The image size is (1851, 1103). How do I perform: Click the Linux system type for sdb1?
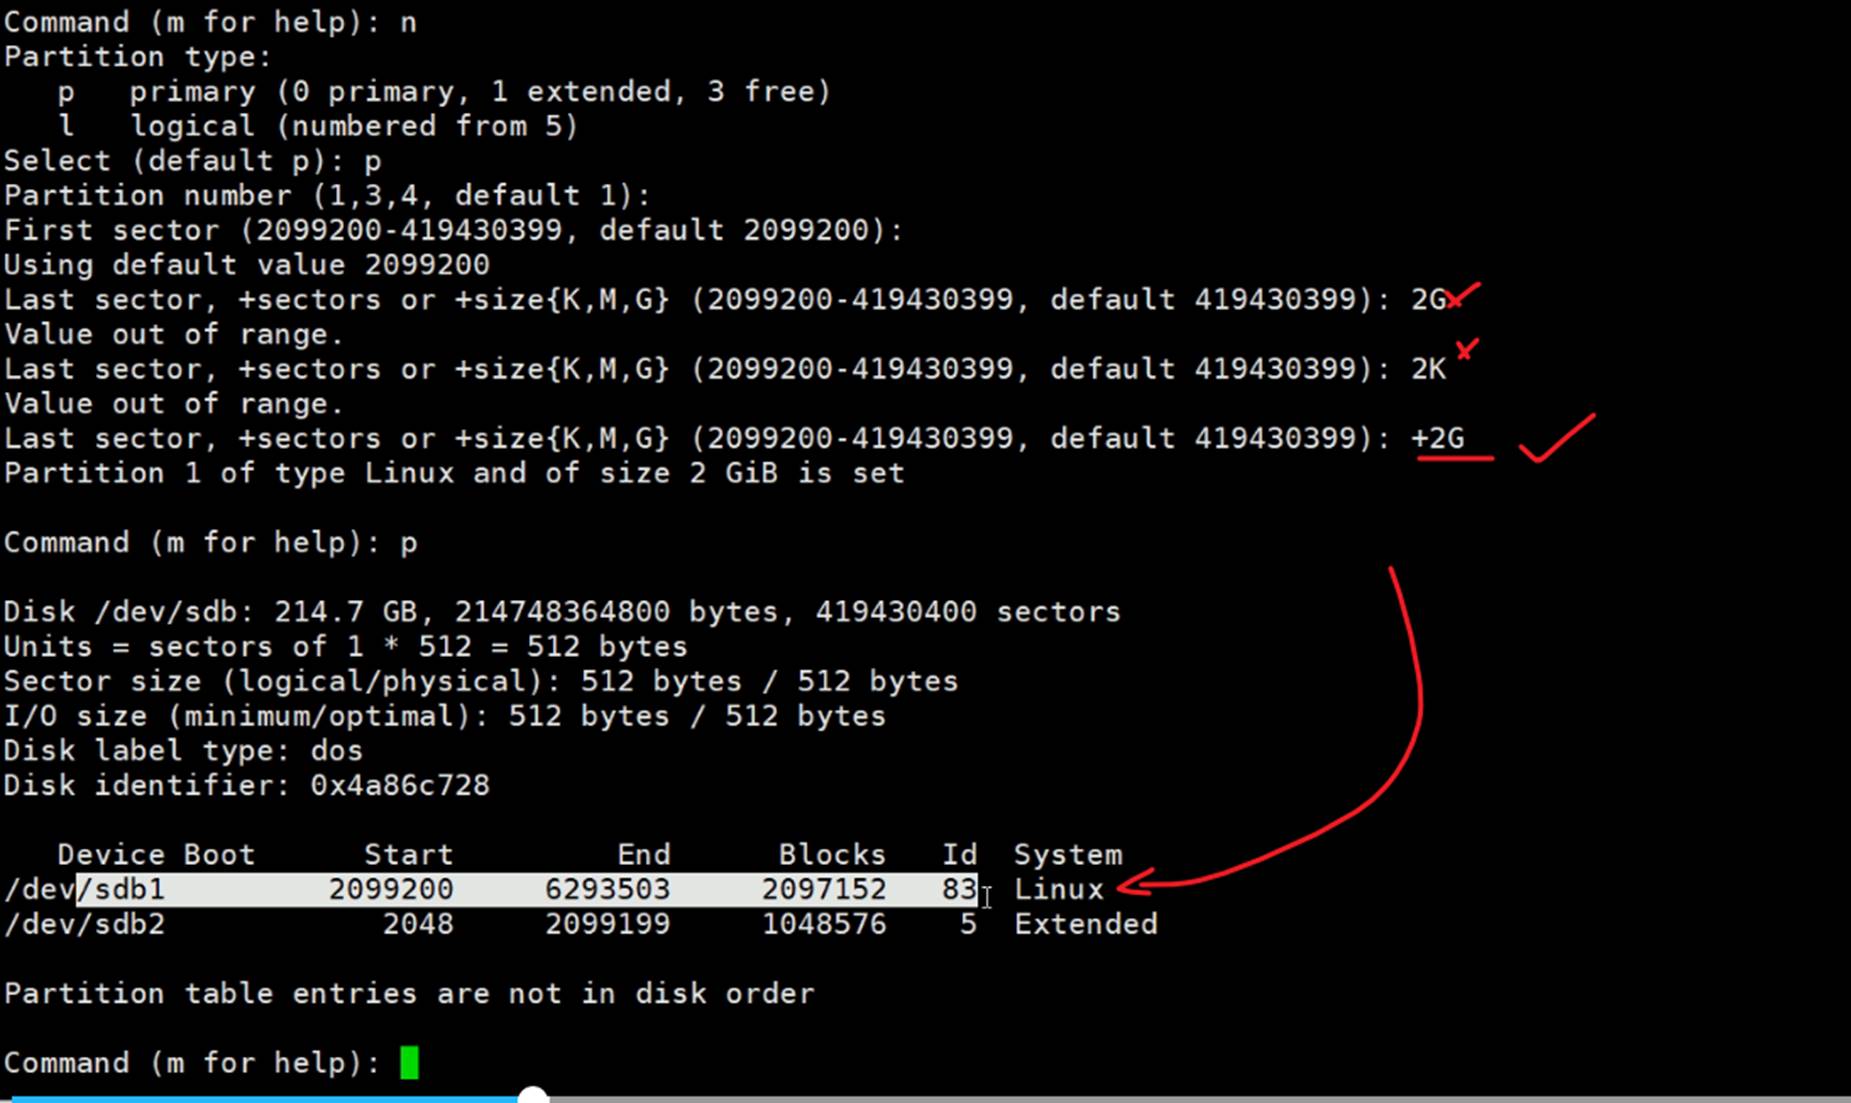pyautogui.click(x=1058, y=889)
